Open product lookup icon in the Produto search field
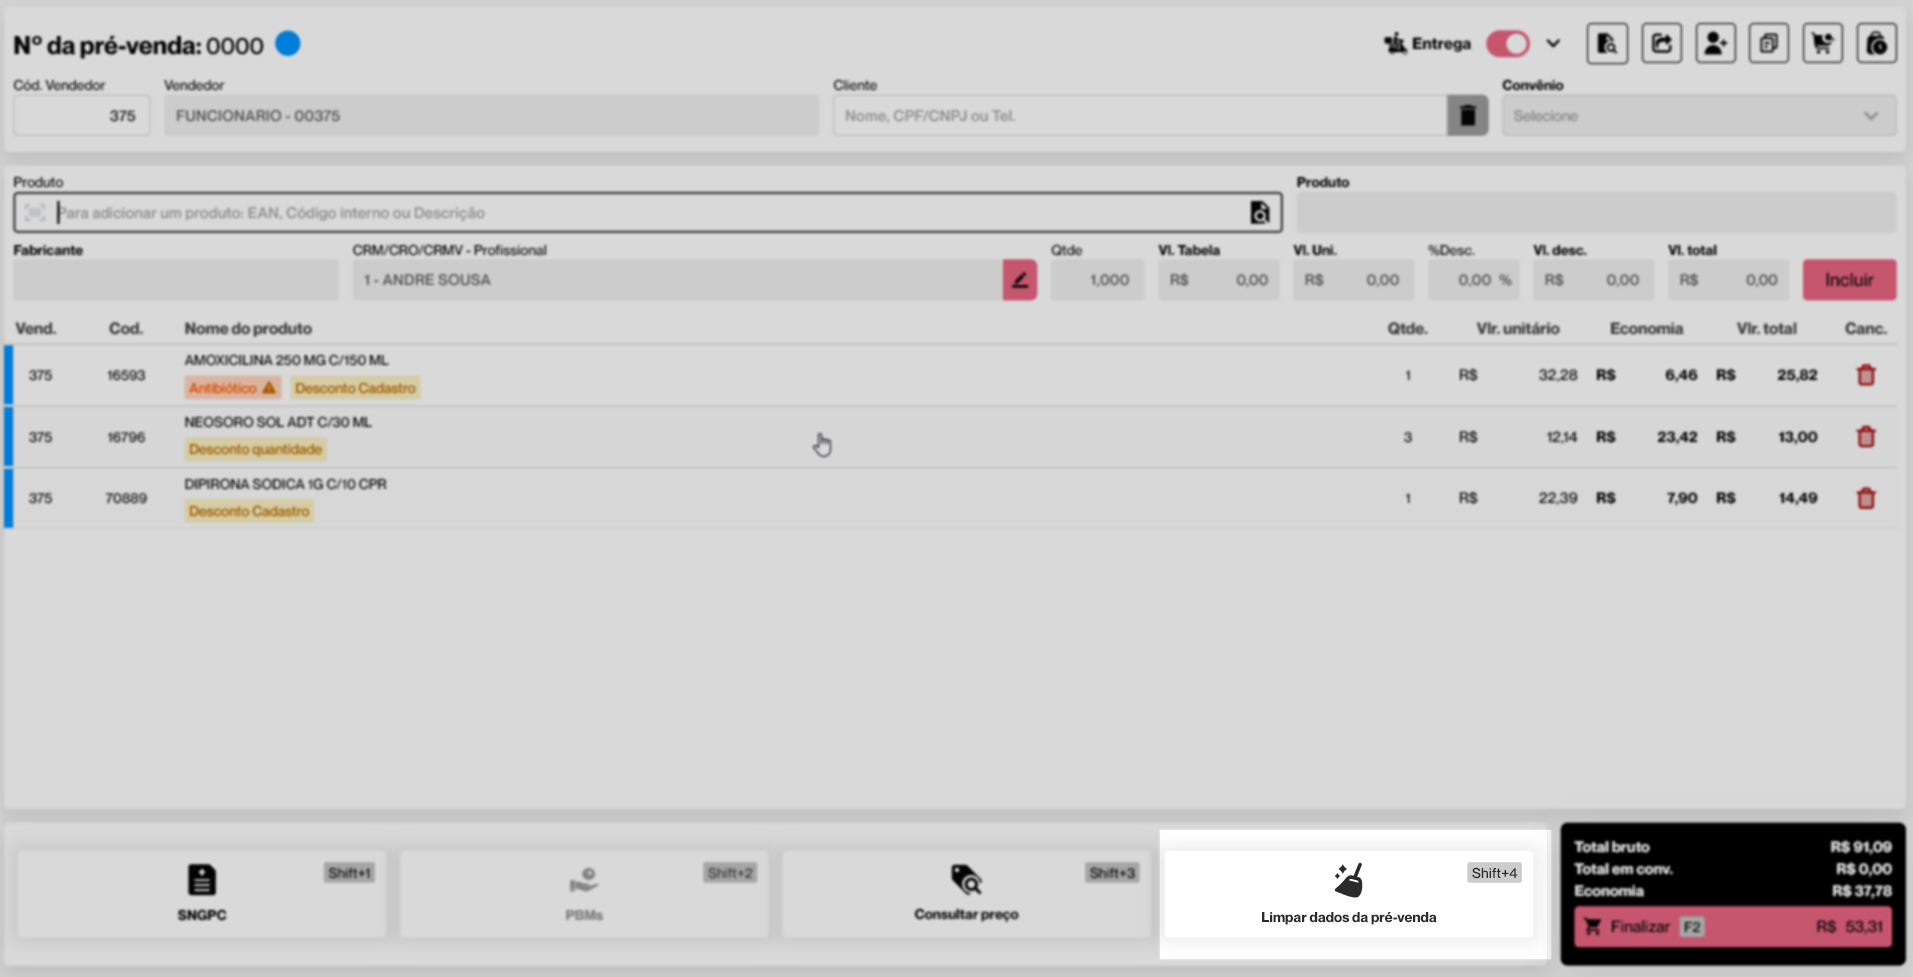1913x977 pixels. click(1260, 213)
